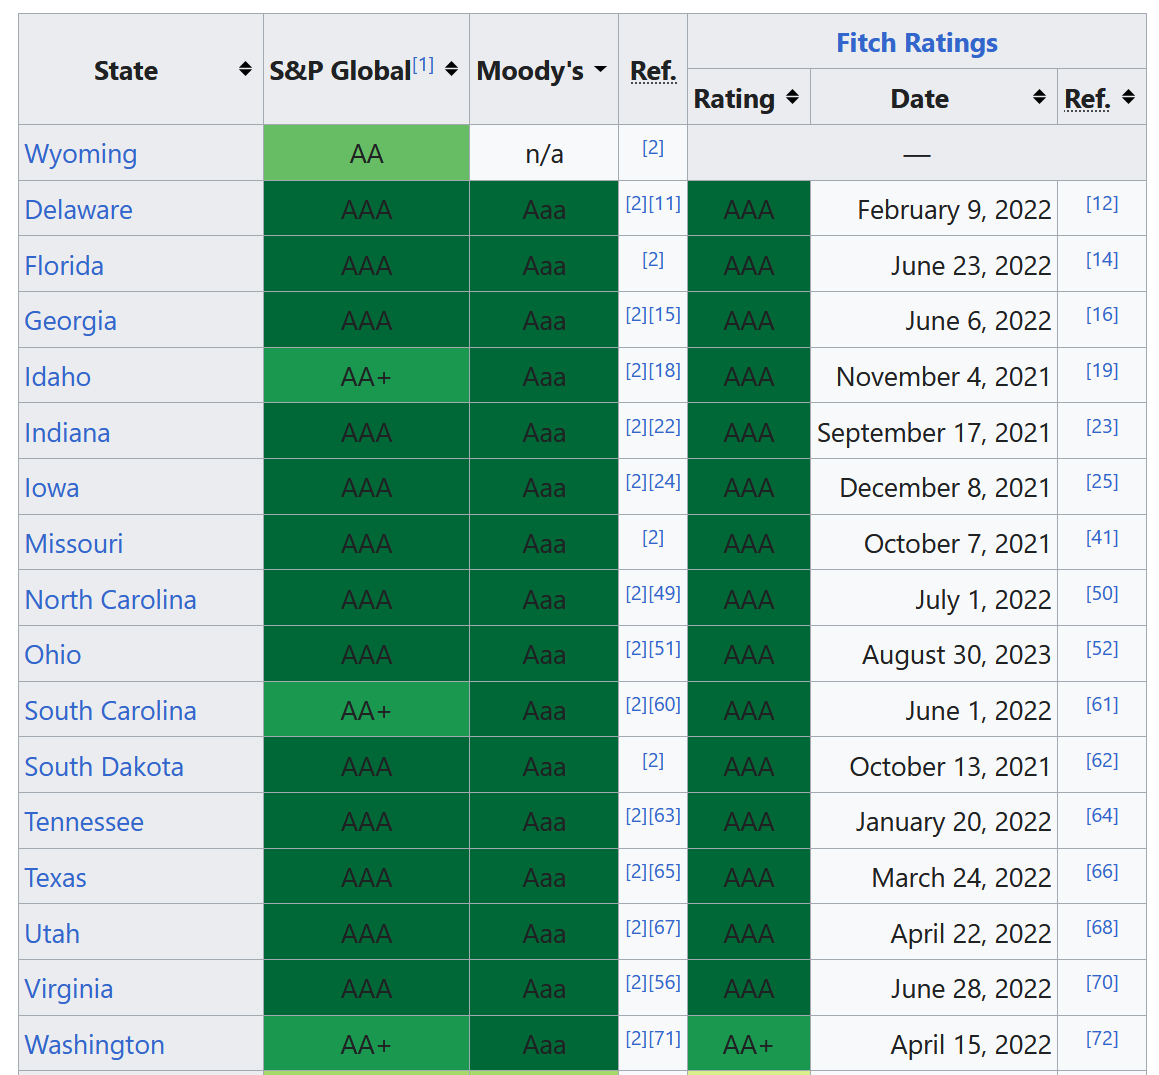Sort by Fitch Date column arrows
The width and height of the screenshot is (1159, 1075).
pos(1040,97)
